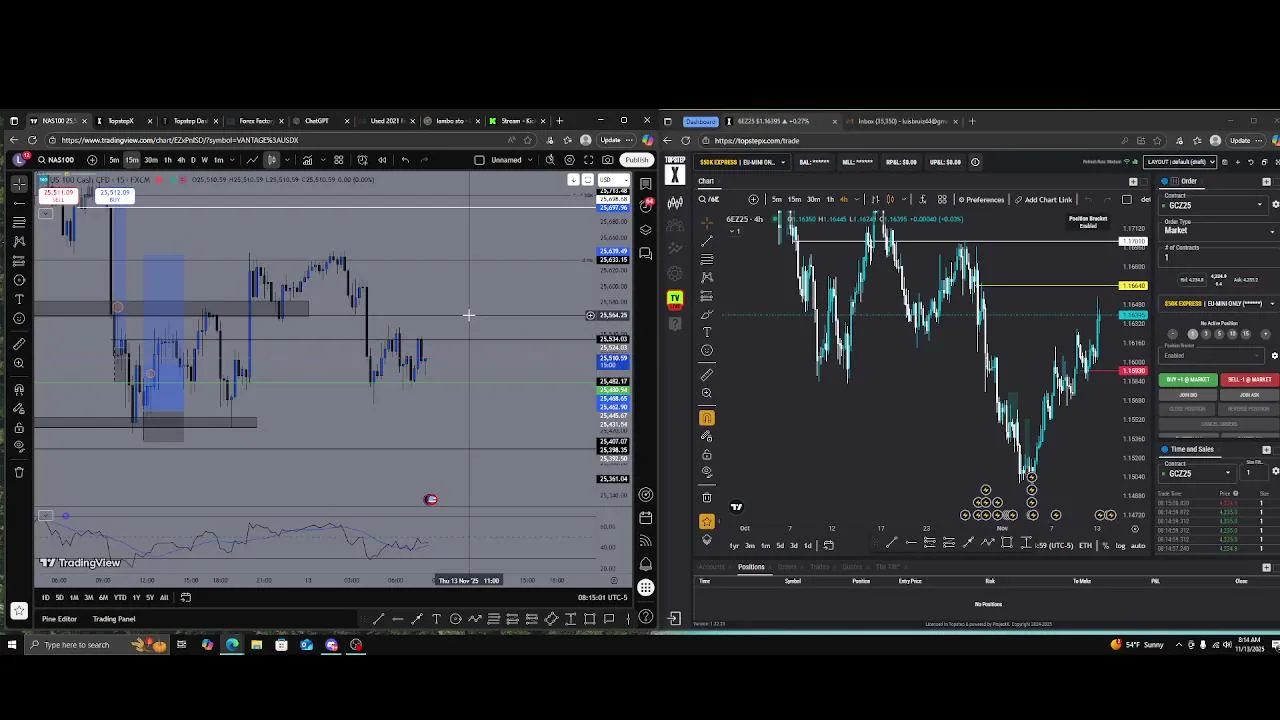This screenshot has height=720, width=1280.
Task: Open the Positions tab in TopstepX bottom panel
Action: (x=751, y=567)
